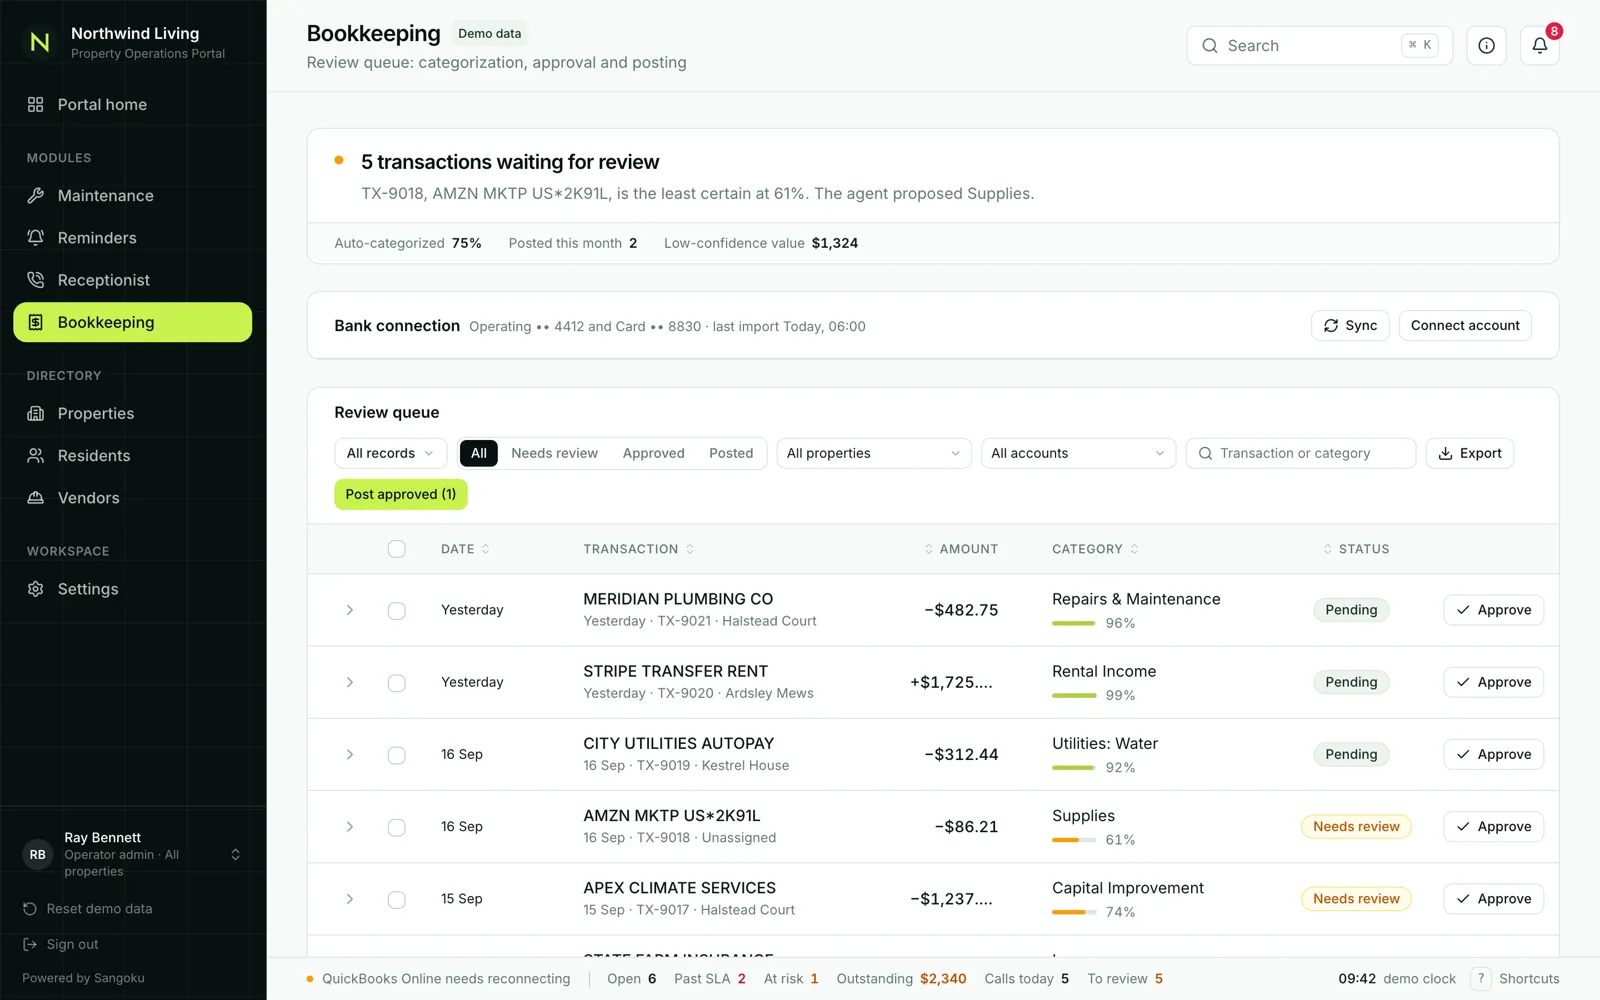
Task: Click the Supplies 61% confidence bar
Action: pyautogui.click(x=1074, y=840)
